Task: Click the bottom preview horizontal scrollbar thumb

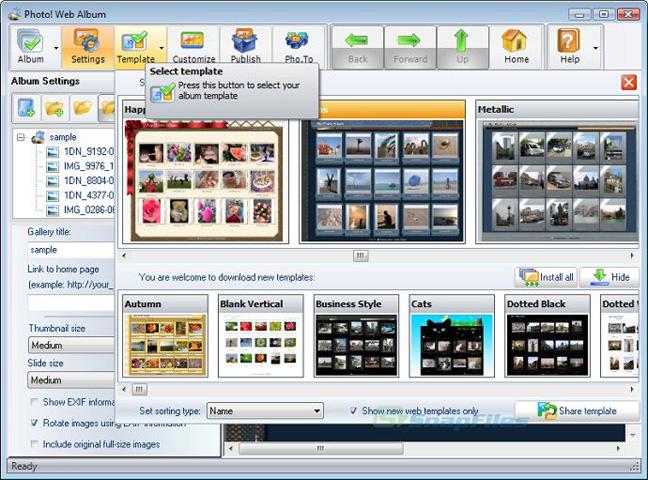Action: pos(321,449)
